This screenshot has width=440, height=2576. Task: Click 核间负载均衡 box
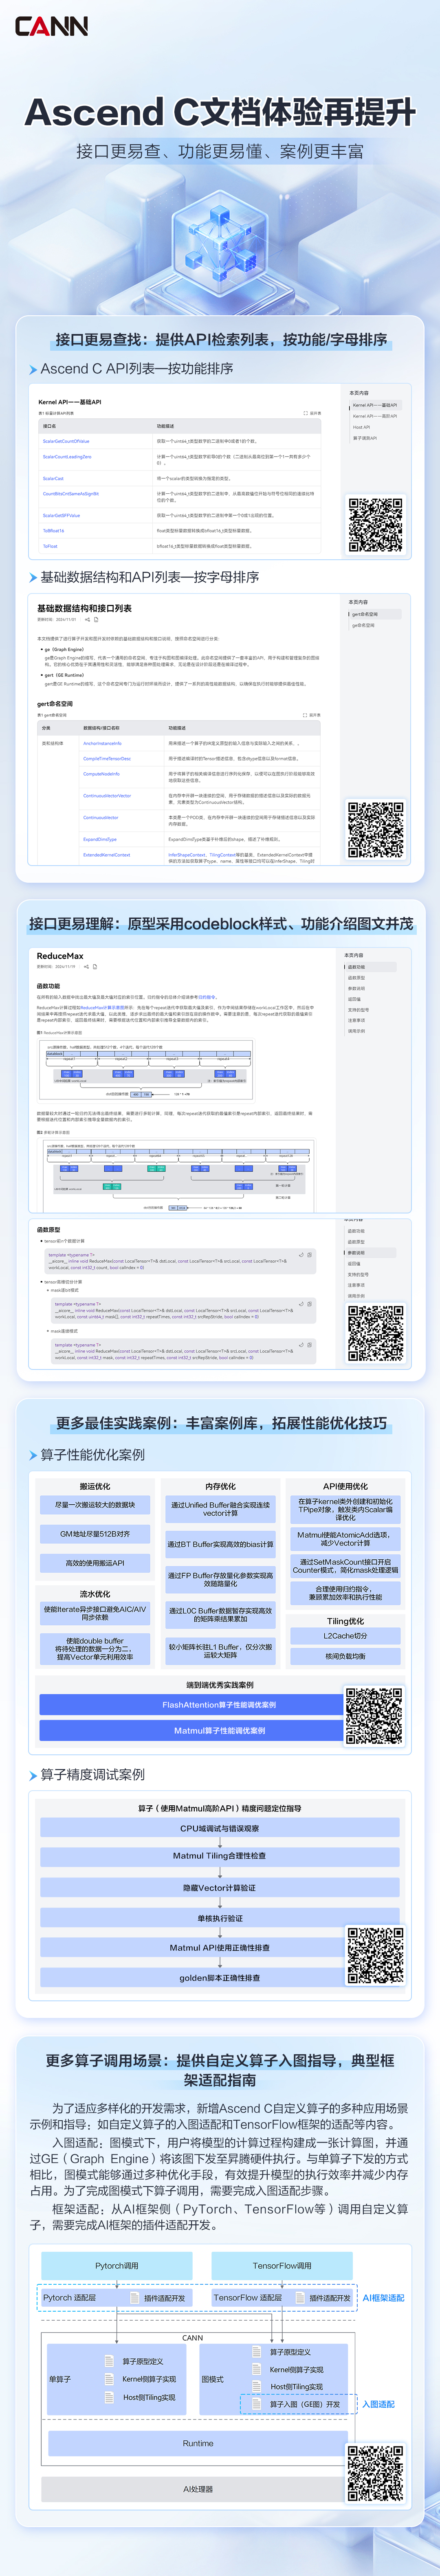(x=345, y=1657)
